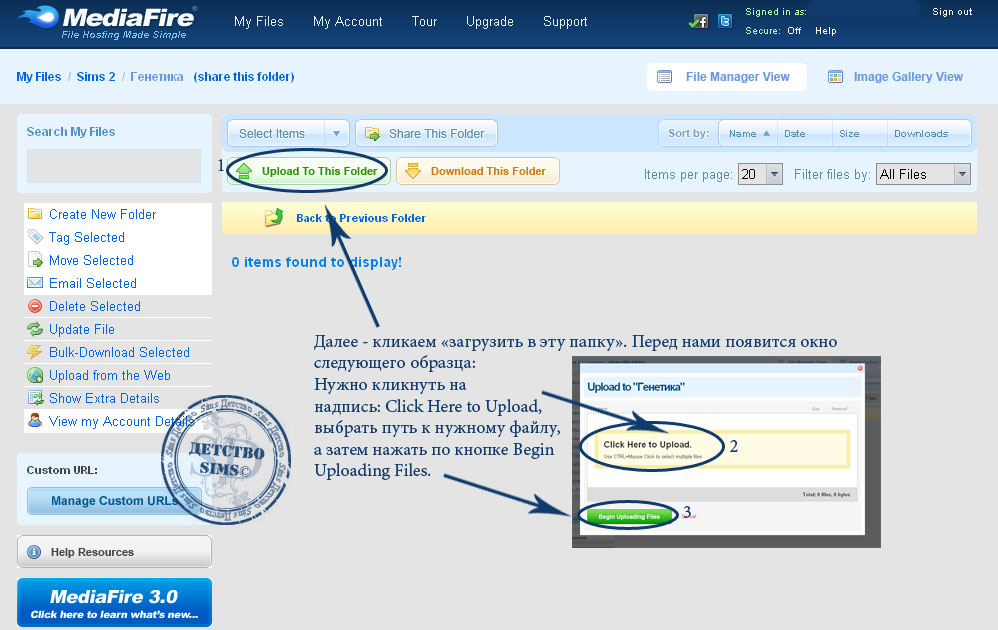
Task: Open Upgrade in the top navigation
Action: click(x=489, y=22)
